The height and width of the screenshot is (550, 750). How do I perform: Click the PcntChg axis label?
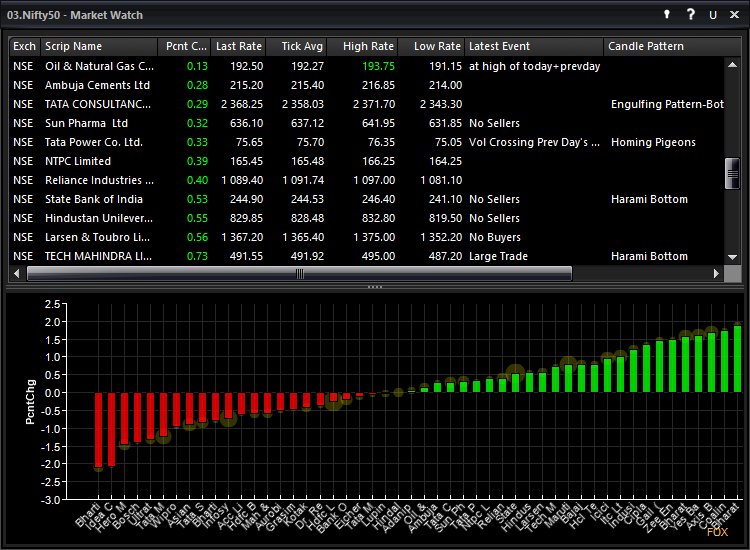click(30, 402)
